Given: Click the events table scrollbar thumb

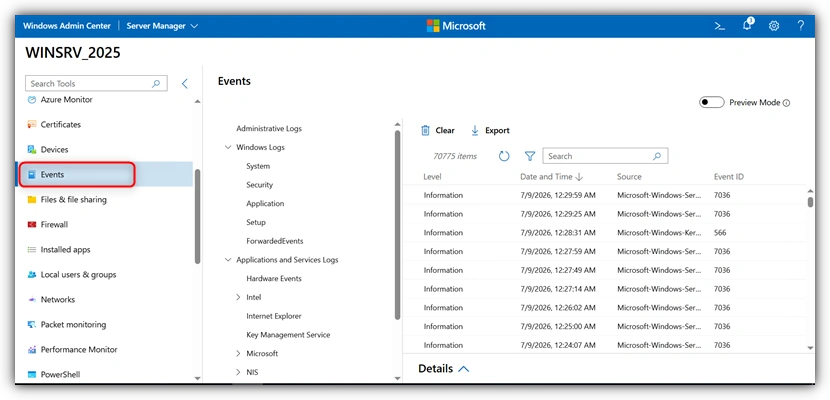Looking at the screenshot, I should (810, 202).
